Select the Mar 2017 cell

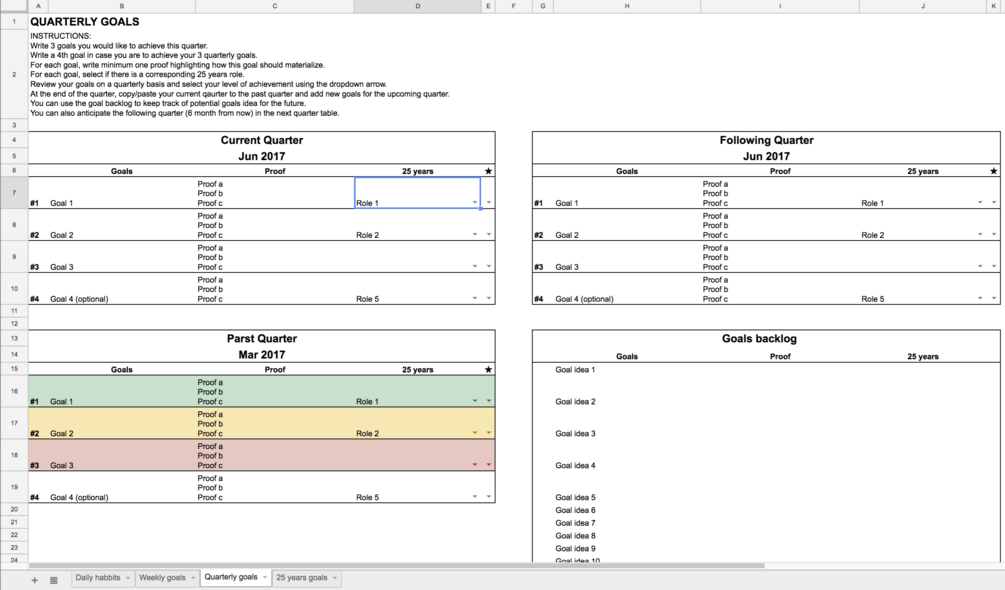(262, 355)
